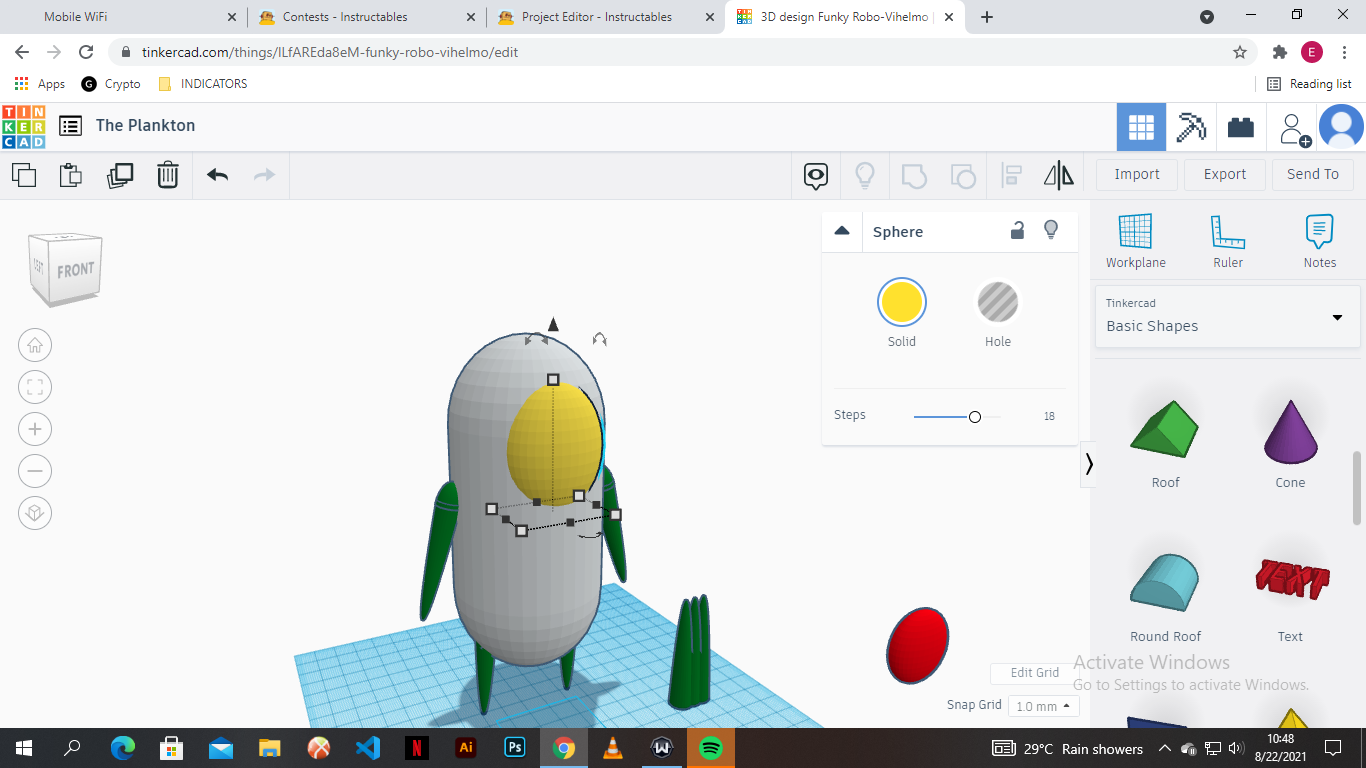Collapse the shapes panel chevron
Screen dimensions: 1366x768
(1089, 464)
